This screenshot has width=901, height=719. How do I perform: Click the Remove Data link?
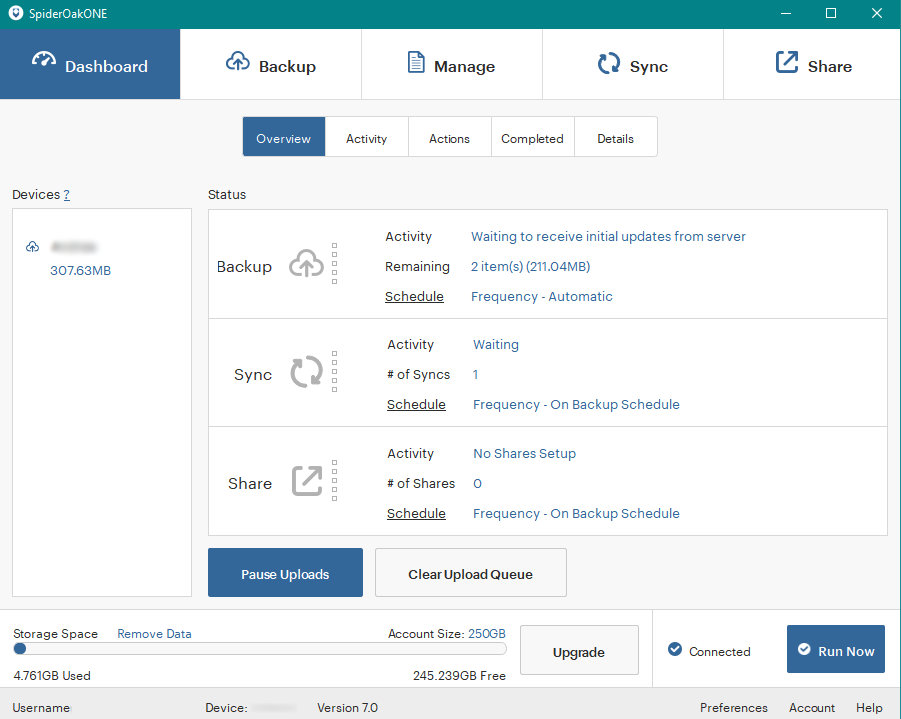[x=155, y=634]
